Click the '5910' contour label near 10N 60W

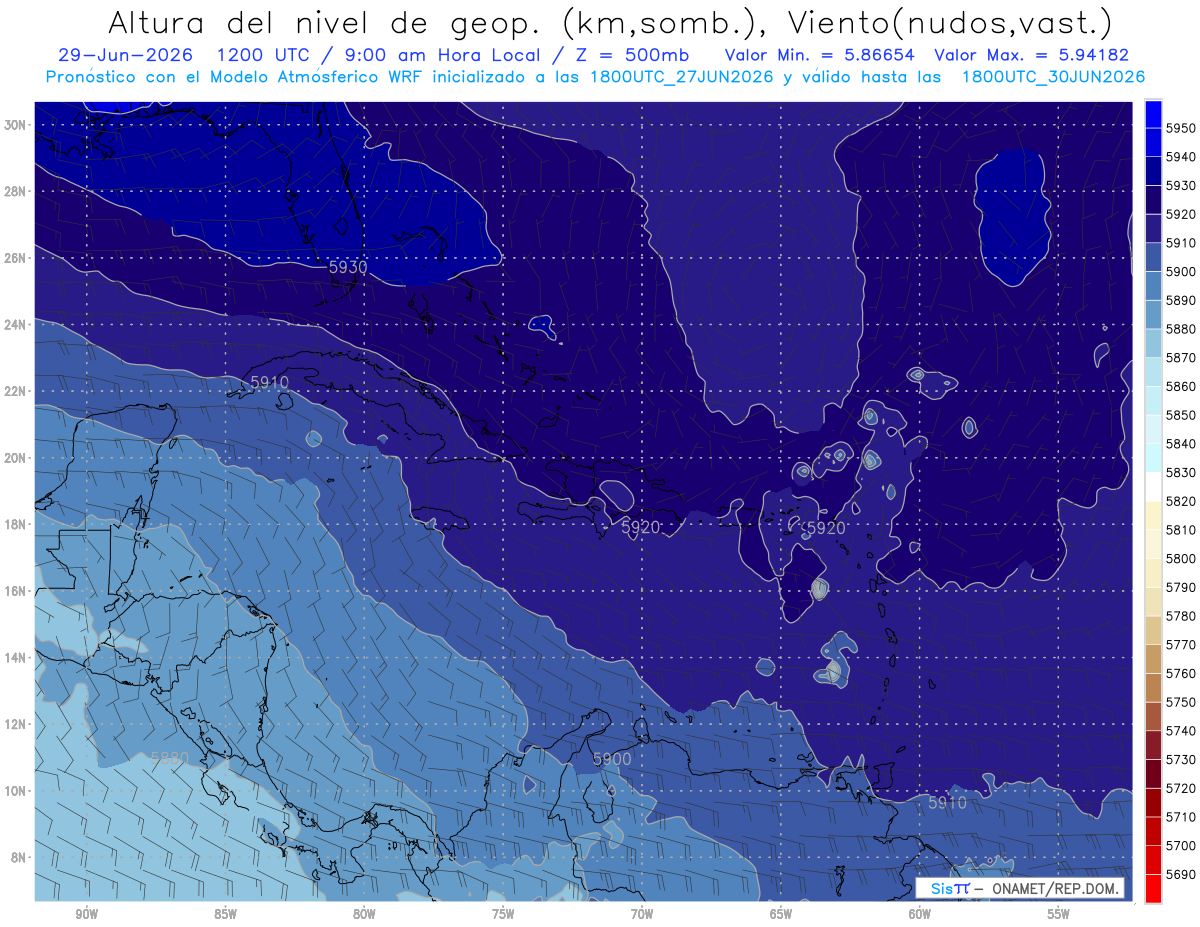click(x=947, y=803)
